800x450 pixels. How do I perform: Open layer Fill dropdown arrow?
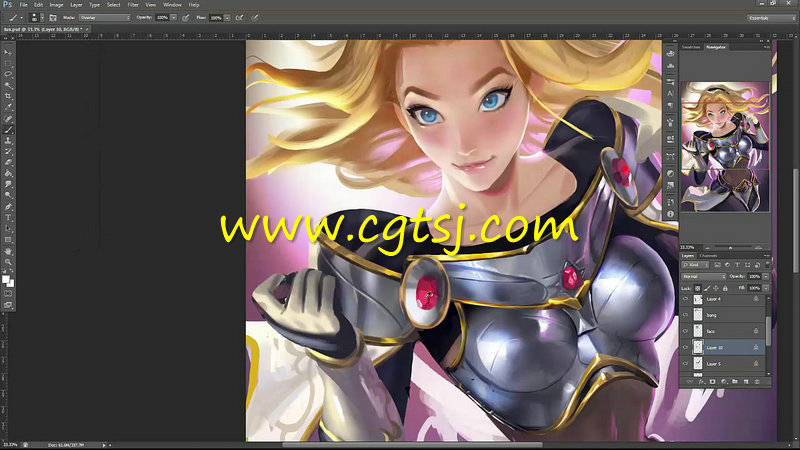(766, 288)
